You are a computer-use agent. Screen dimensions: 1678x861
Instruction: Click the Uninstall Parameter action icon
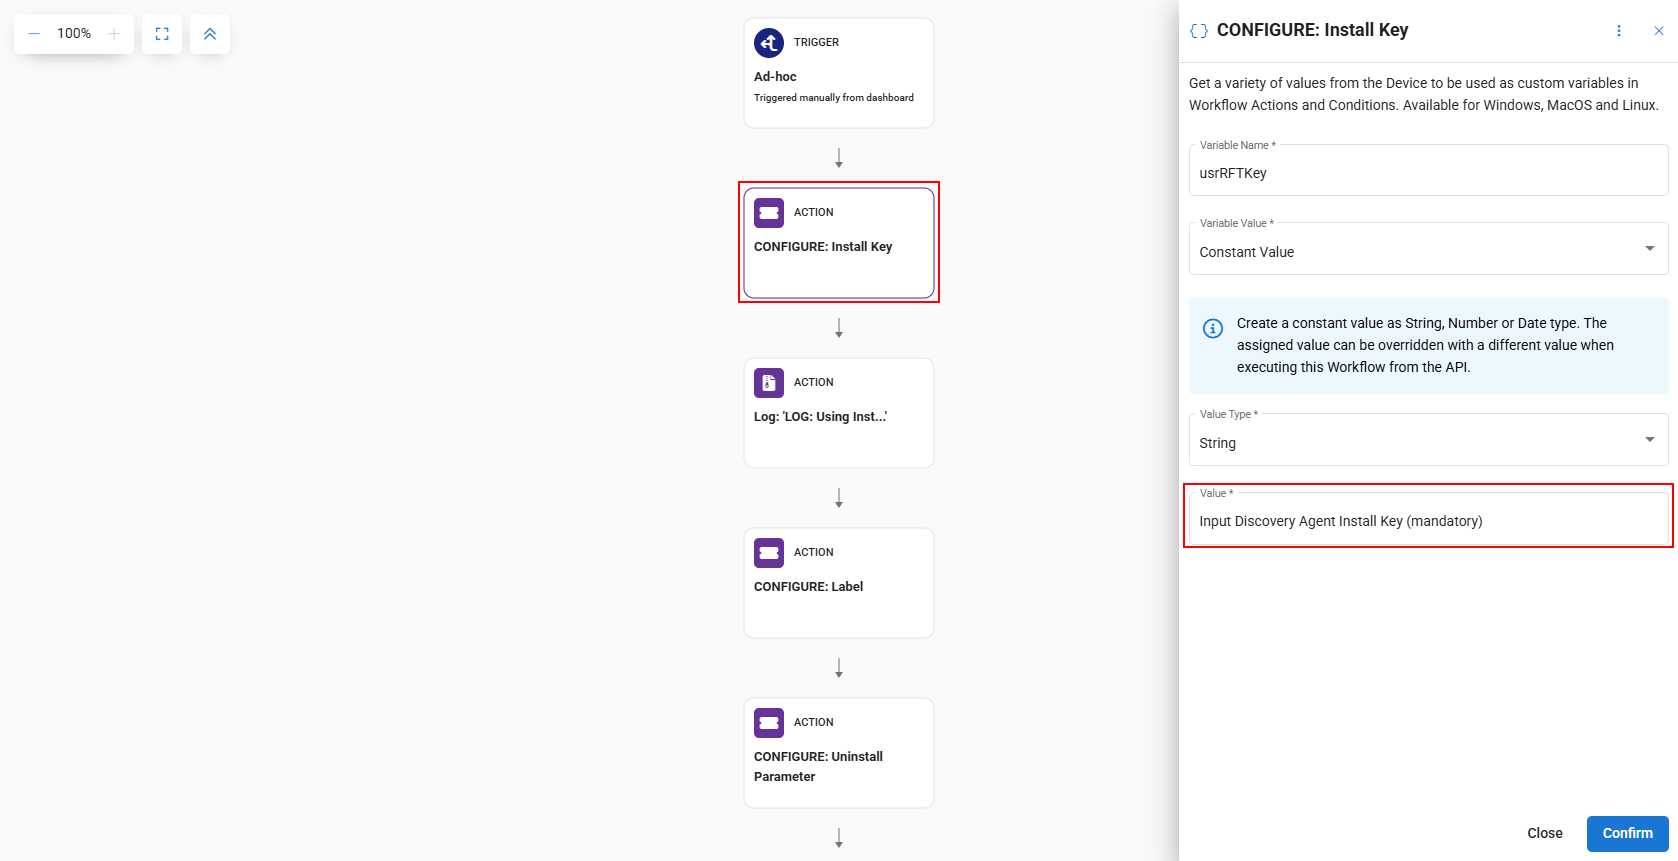[769, 723]
